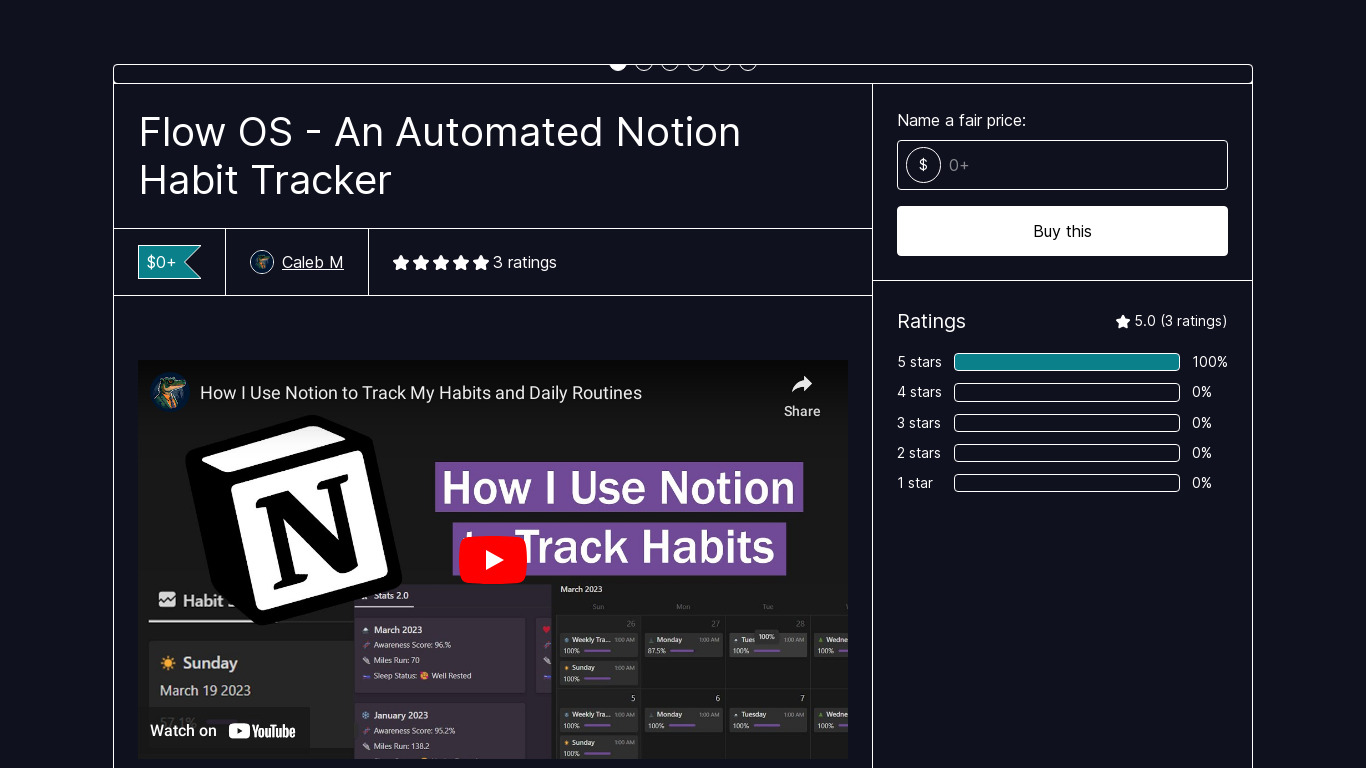Click the 5 stars rating bar
Screen dimensions: 1366x768
[x=1067, y=362]
